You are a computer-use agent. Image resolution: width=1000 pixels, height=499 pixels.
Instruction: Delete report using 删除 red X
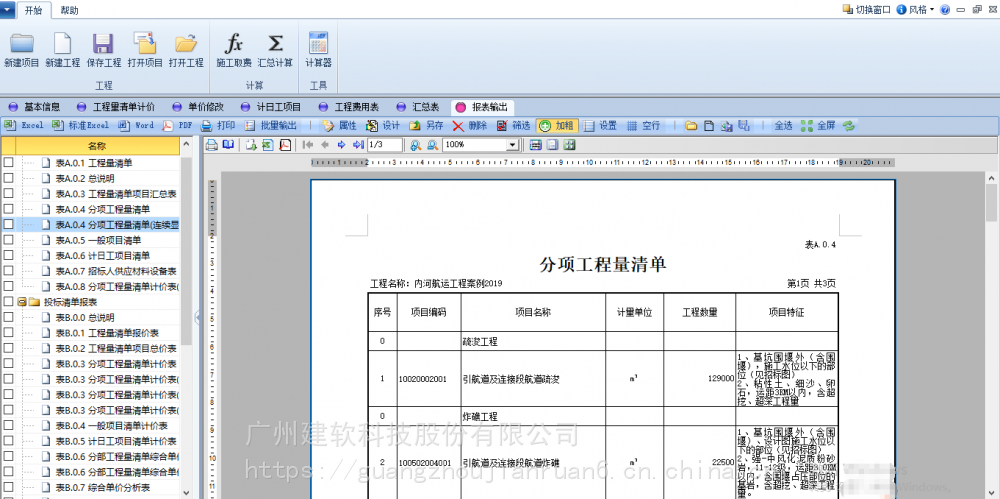pyautogui.click(x=469, y=126)
